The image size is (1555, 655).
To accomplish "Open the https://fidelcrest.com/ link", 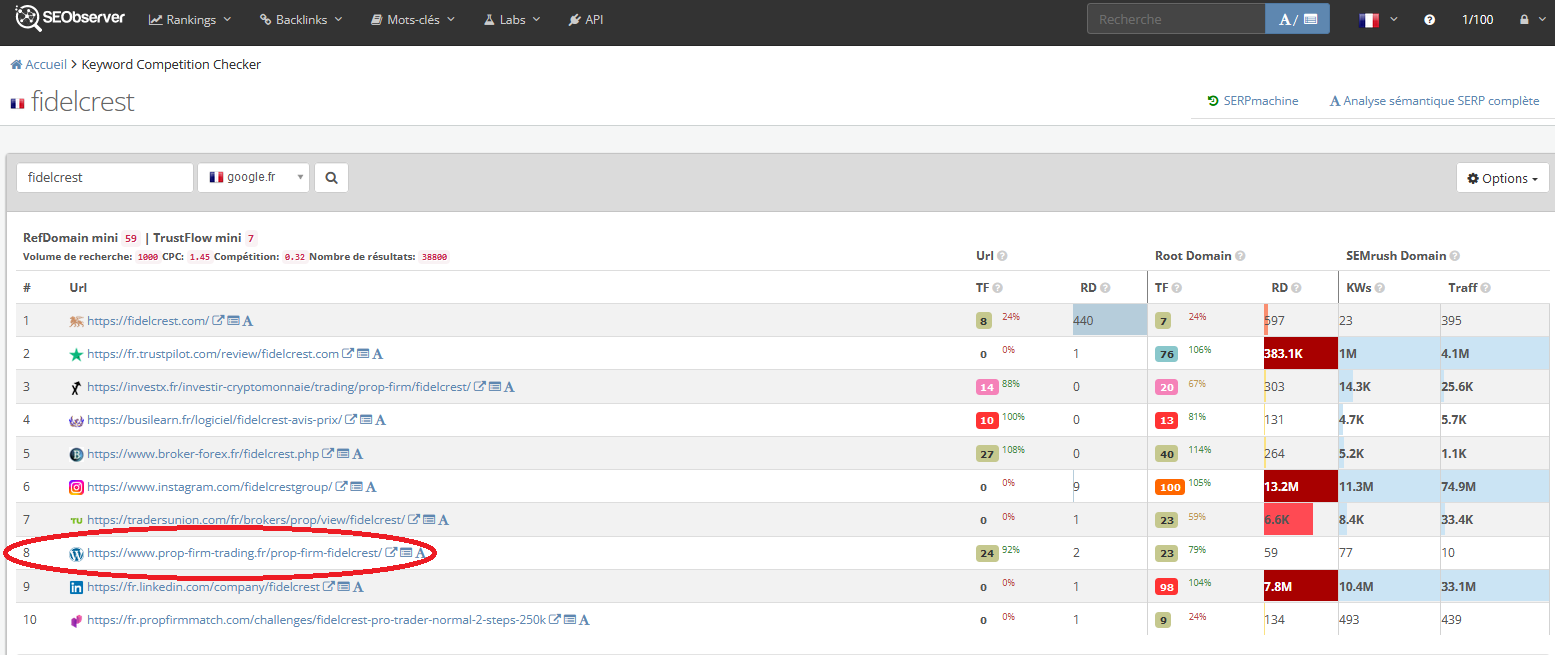I will tap(148, 321).
